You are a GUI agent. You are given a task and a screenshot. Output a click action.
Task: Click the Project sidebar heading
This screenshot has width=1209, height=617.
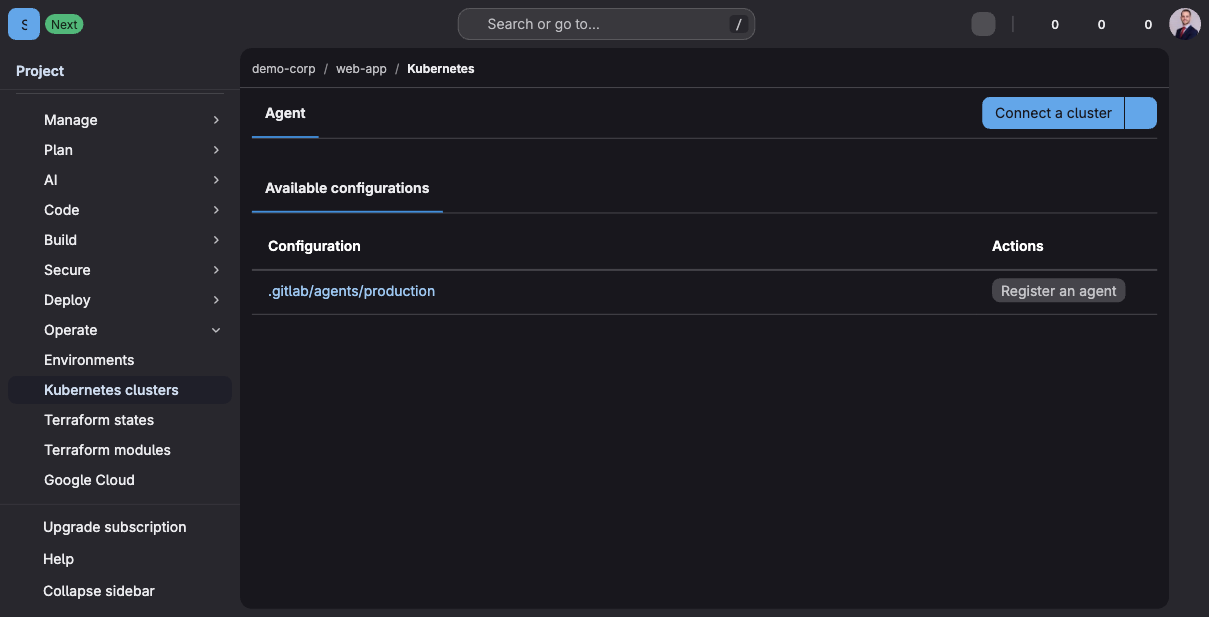click(x=40, y=71)
